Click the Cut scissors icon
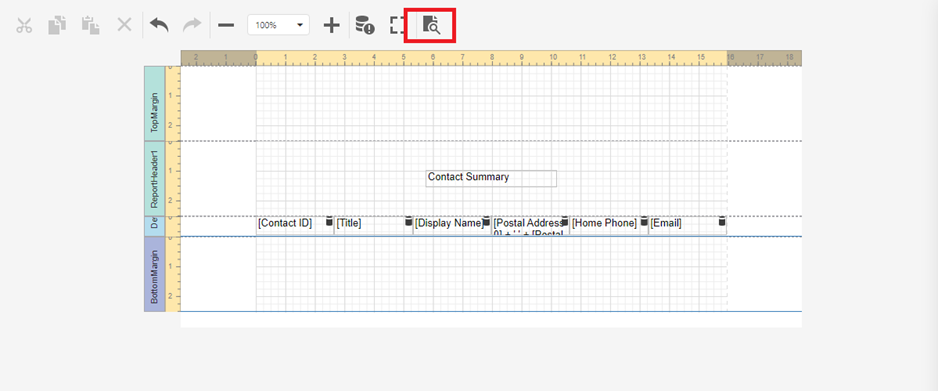Image resolution: width=938 pixels, height=391 pixels. point(24,25)
